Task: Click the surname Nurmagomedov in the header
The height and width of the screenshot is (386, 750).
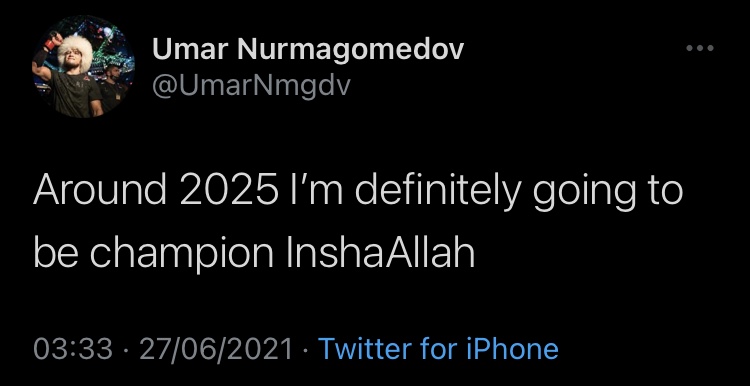Action: (349, 50)
